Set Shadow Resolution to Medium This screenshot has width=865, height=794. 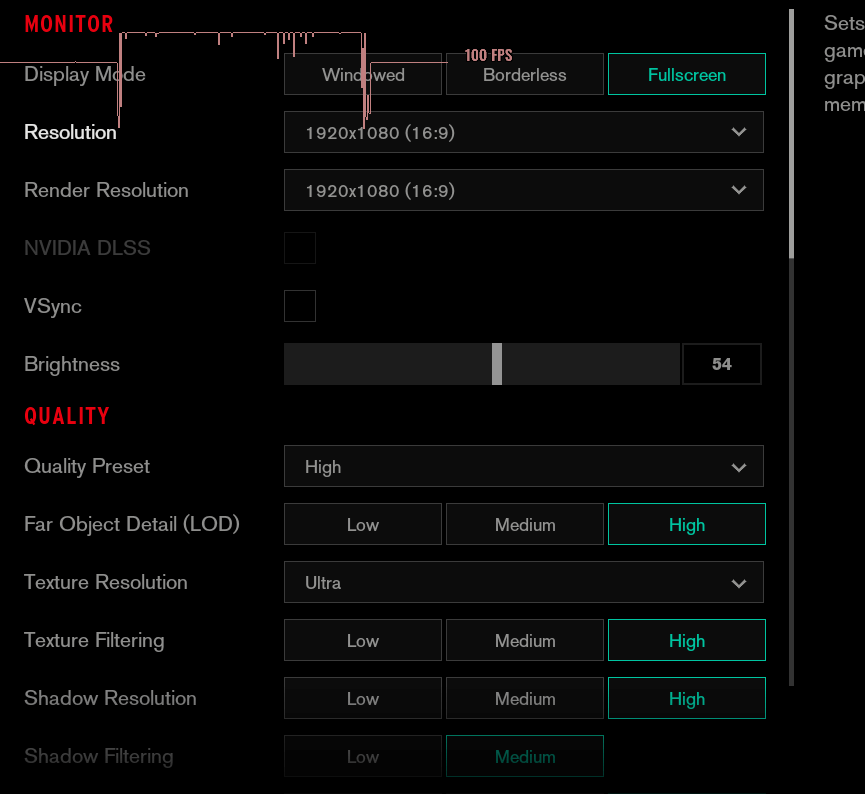click(525, 698)
